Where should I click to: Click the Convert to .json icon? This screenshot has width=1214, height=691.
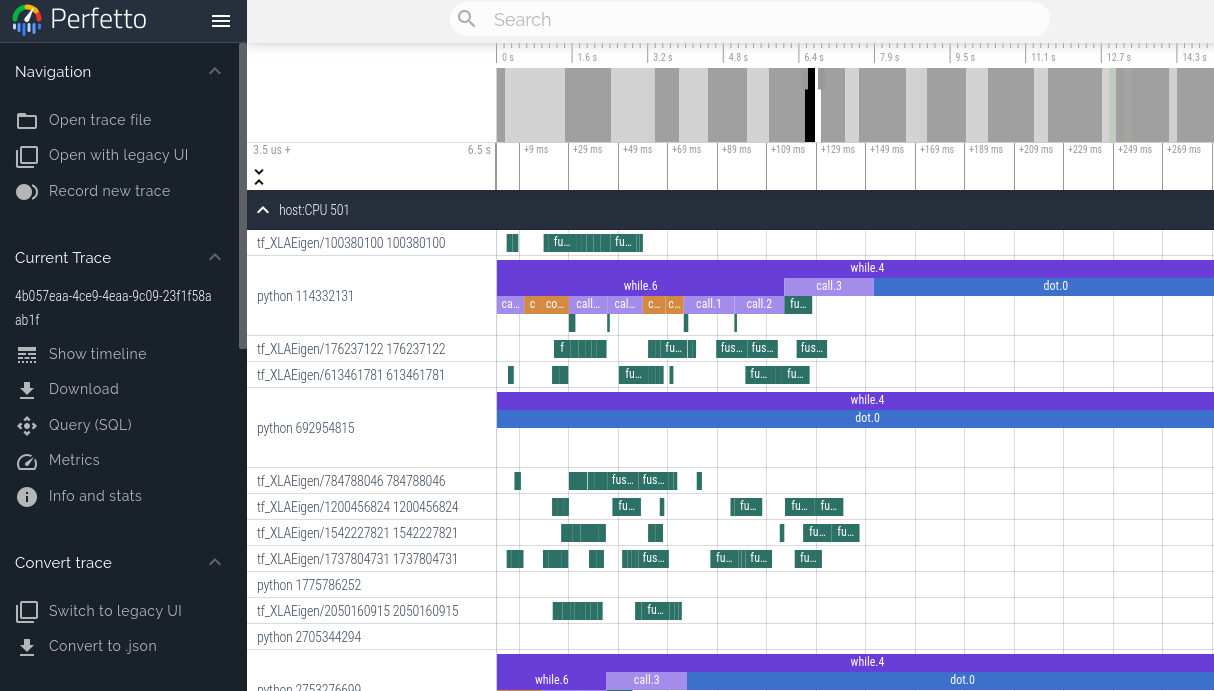tap(27, 646)
